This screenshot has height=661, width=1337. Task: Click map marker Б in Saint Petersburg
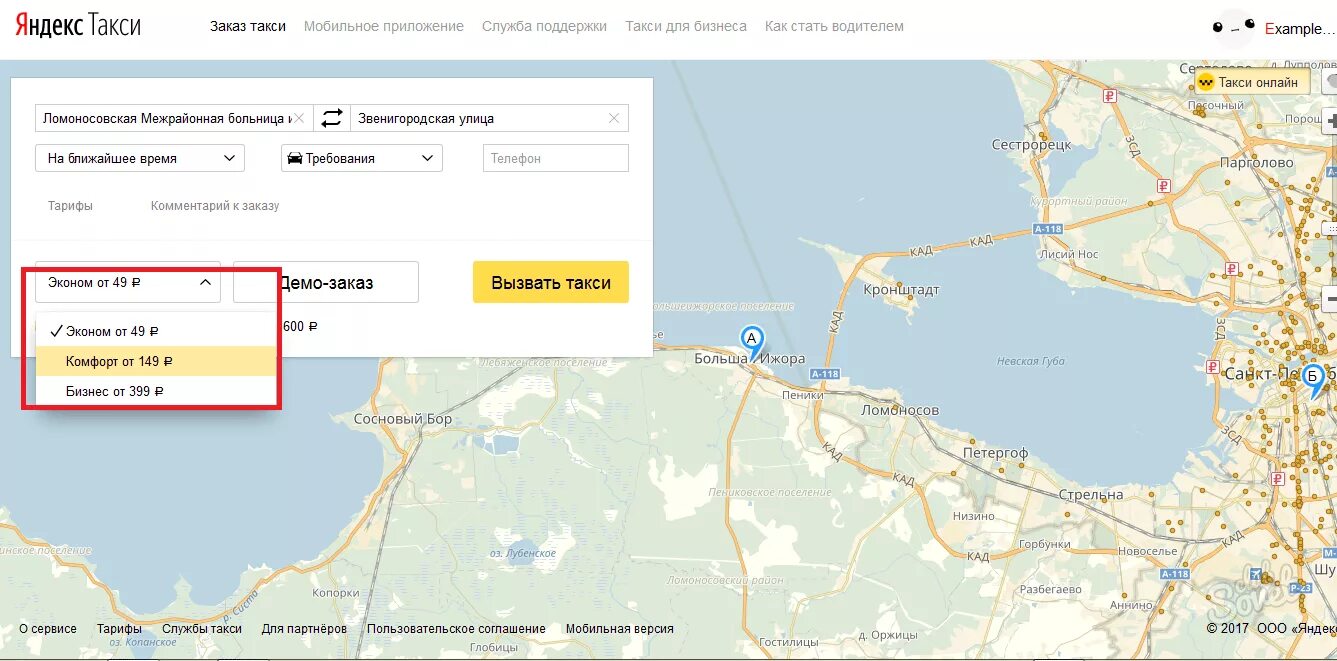1315,381
